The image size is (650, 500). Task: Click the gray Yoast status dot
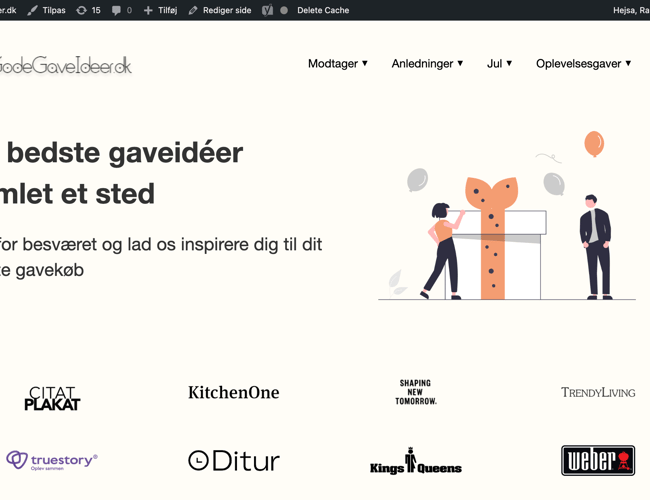coord(284,10)
